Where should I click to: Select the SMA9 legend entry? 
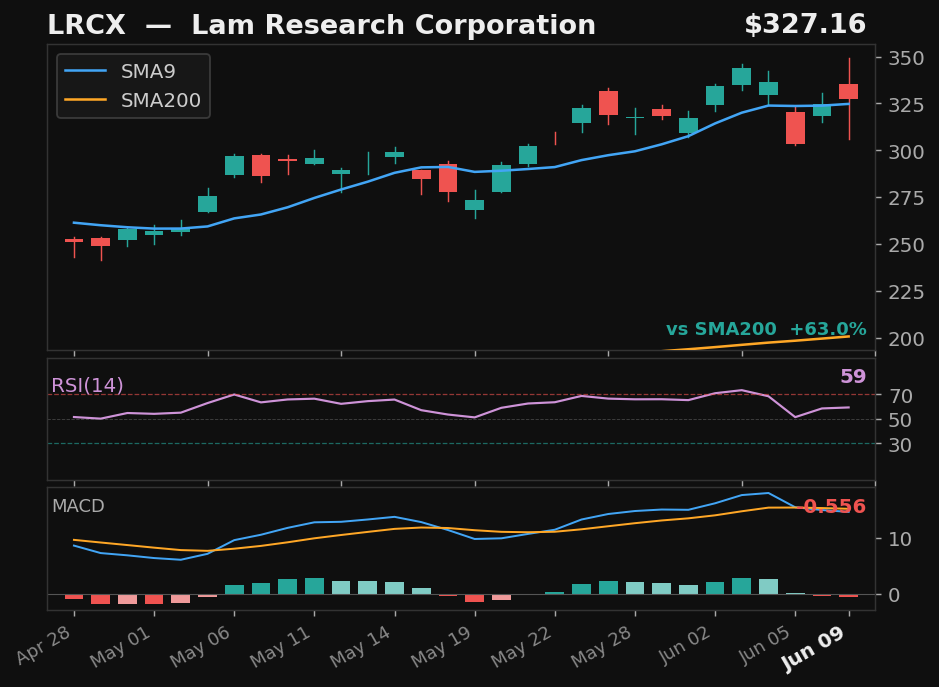point(120,71)
